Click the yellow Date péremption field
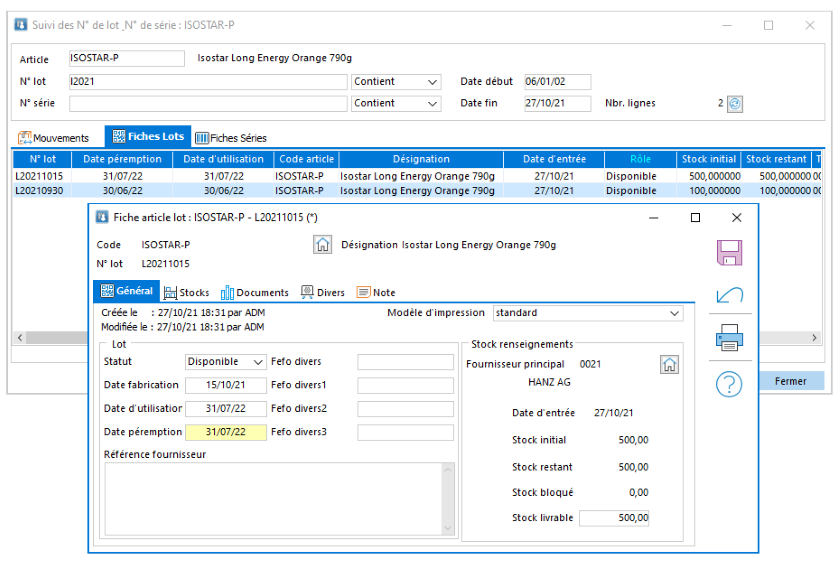The image size is (840, 561). tap(226, 432)
